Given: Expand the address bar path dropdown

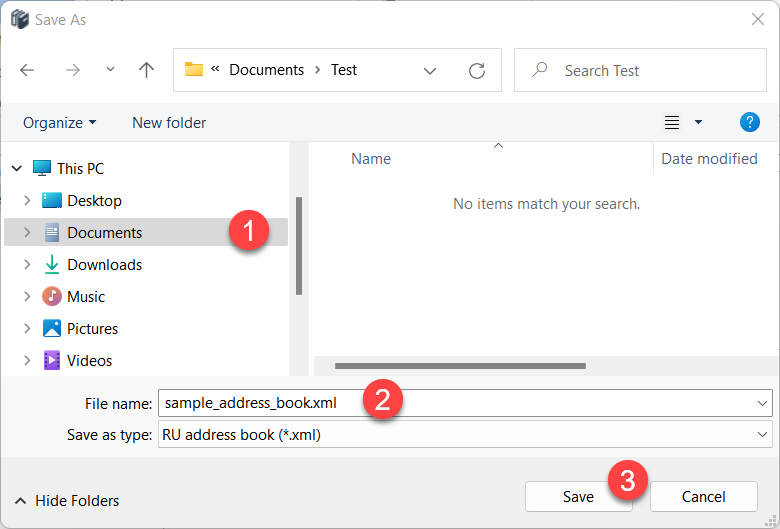Looking at the screenshot, I should 430,70.
